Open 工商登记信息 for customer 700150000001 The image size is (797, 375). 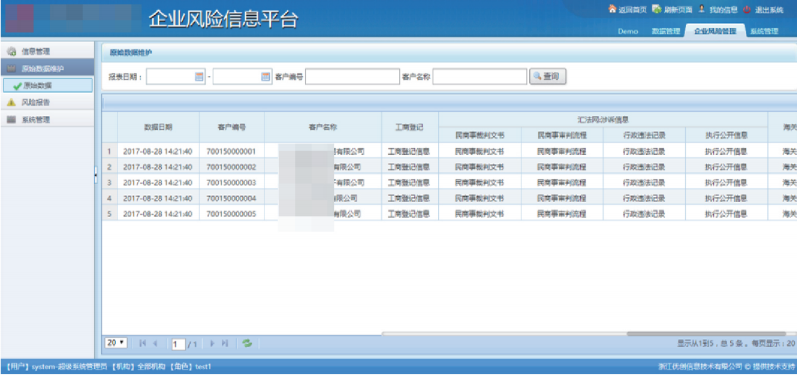[409, 151]
